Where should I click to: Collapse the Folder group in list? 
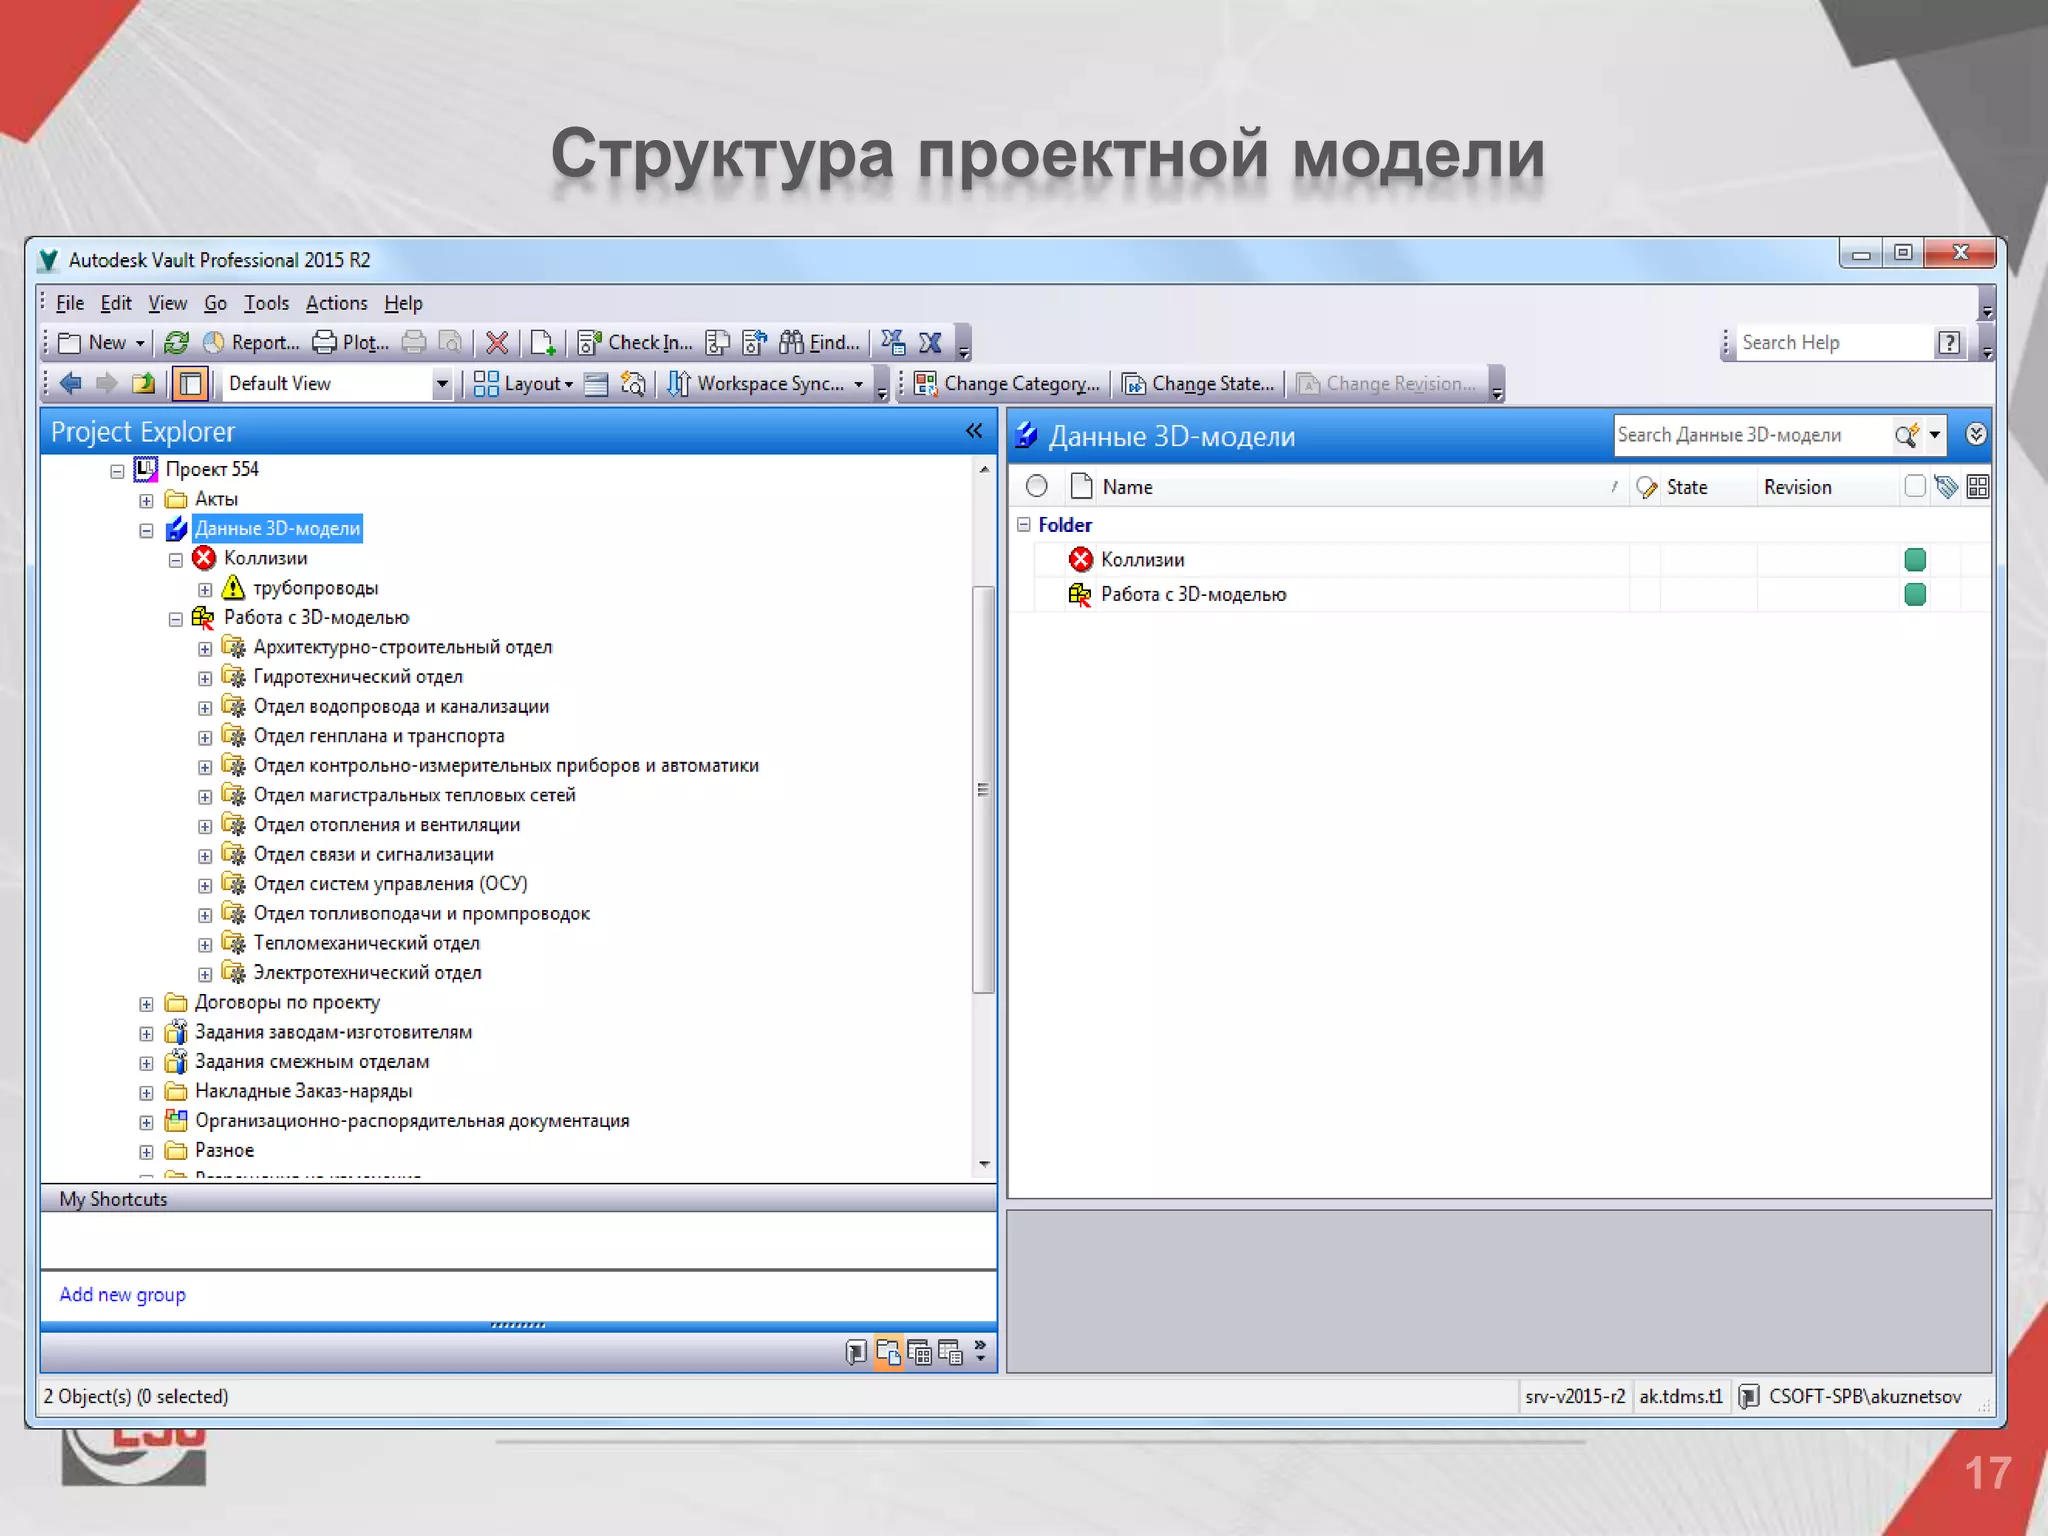pyautogui.click(x=1023, y=524)
